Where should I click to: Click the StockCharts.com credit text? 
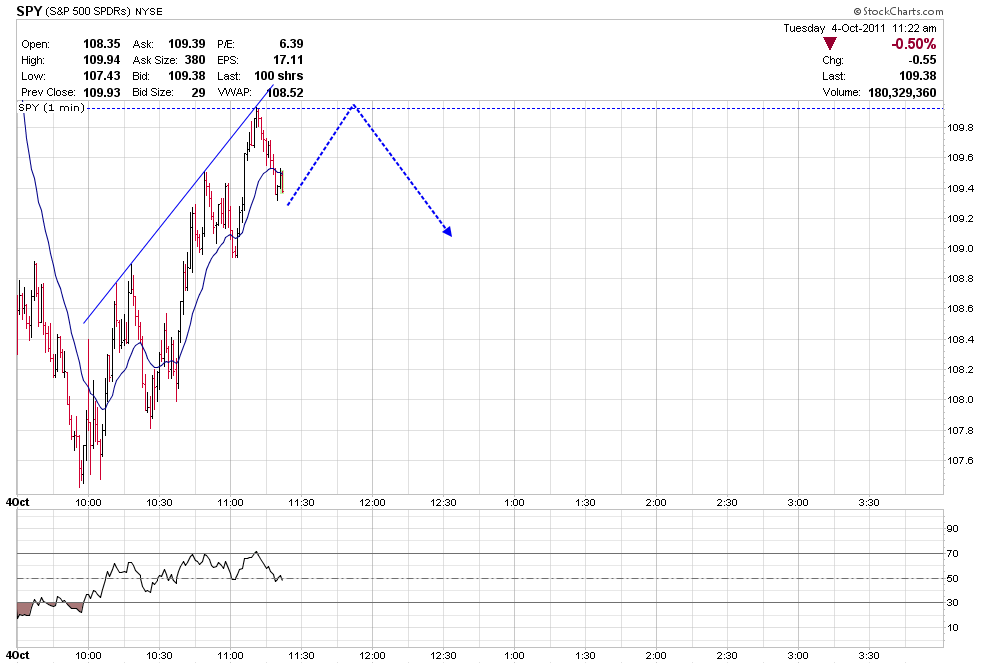[x=898, y=11]
